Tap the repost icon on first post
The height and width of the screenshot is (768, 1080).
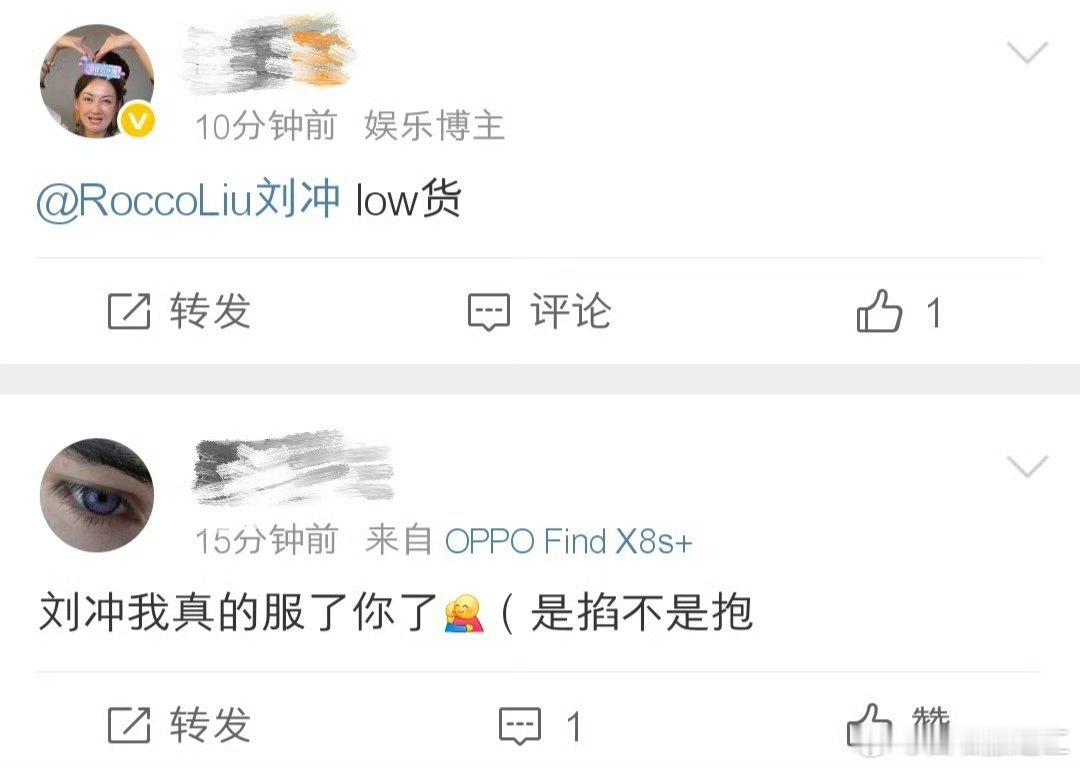point(129,311)
